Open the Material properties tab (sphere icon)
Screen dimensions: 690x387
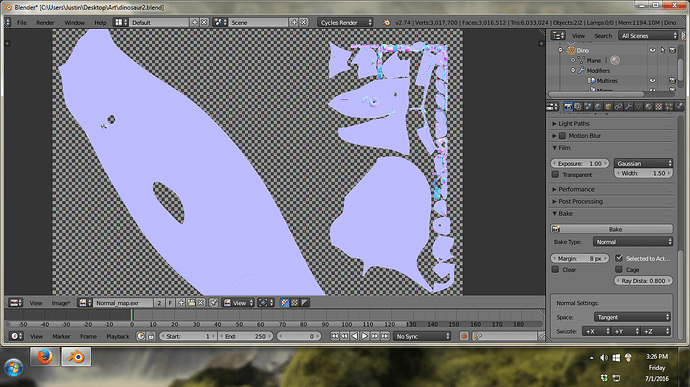coord(649,107)
